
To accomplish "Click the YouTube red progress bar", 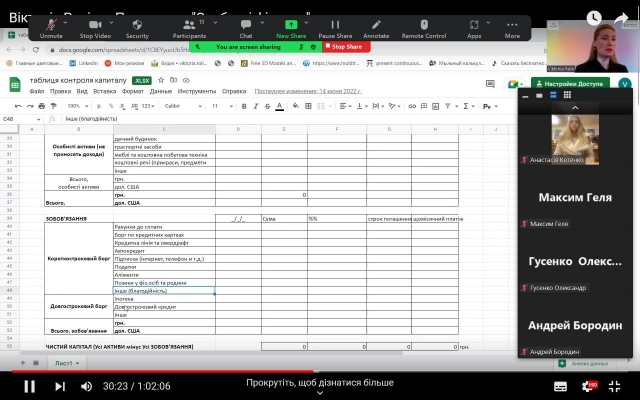I will click(162, 371).
